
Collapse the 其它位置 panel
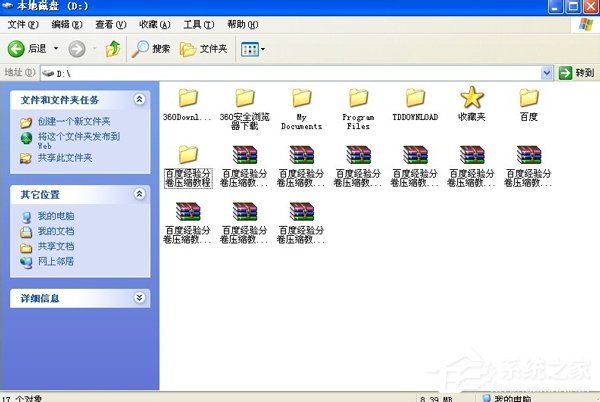[140, 194]
